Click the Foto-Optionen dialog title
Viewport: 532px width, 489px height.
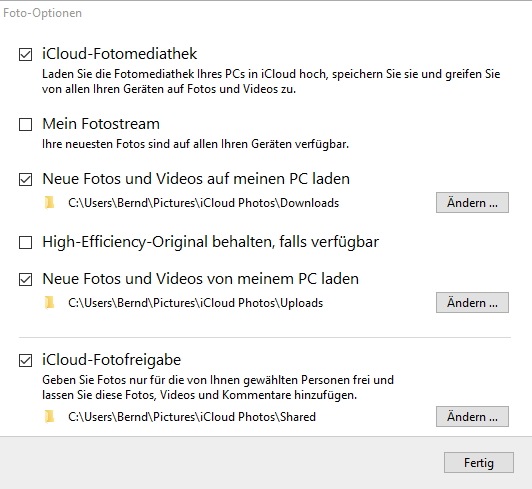click(42, 13)
